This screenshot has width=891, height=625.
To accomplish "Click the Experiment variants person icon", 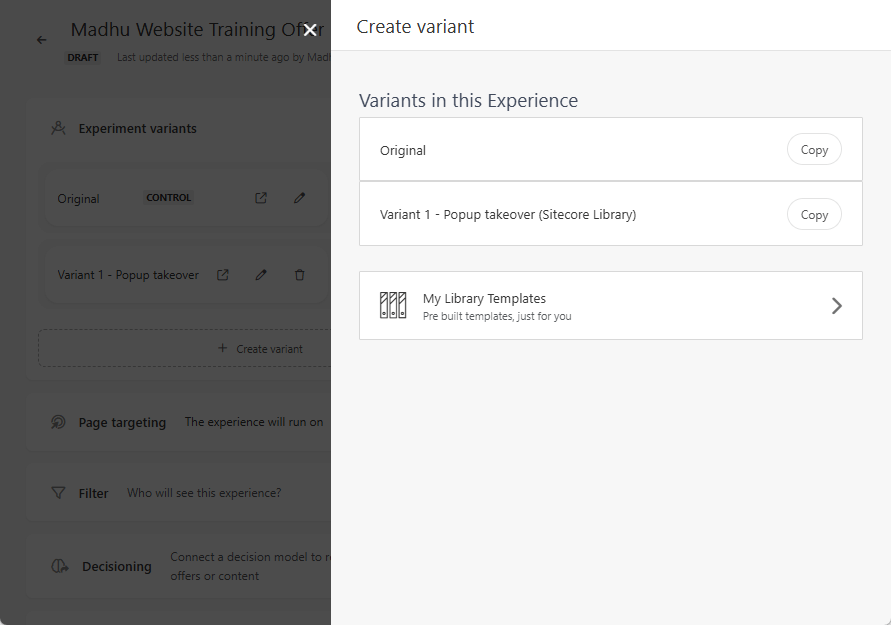I will click(58, 127).
